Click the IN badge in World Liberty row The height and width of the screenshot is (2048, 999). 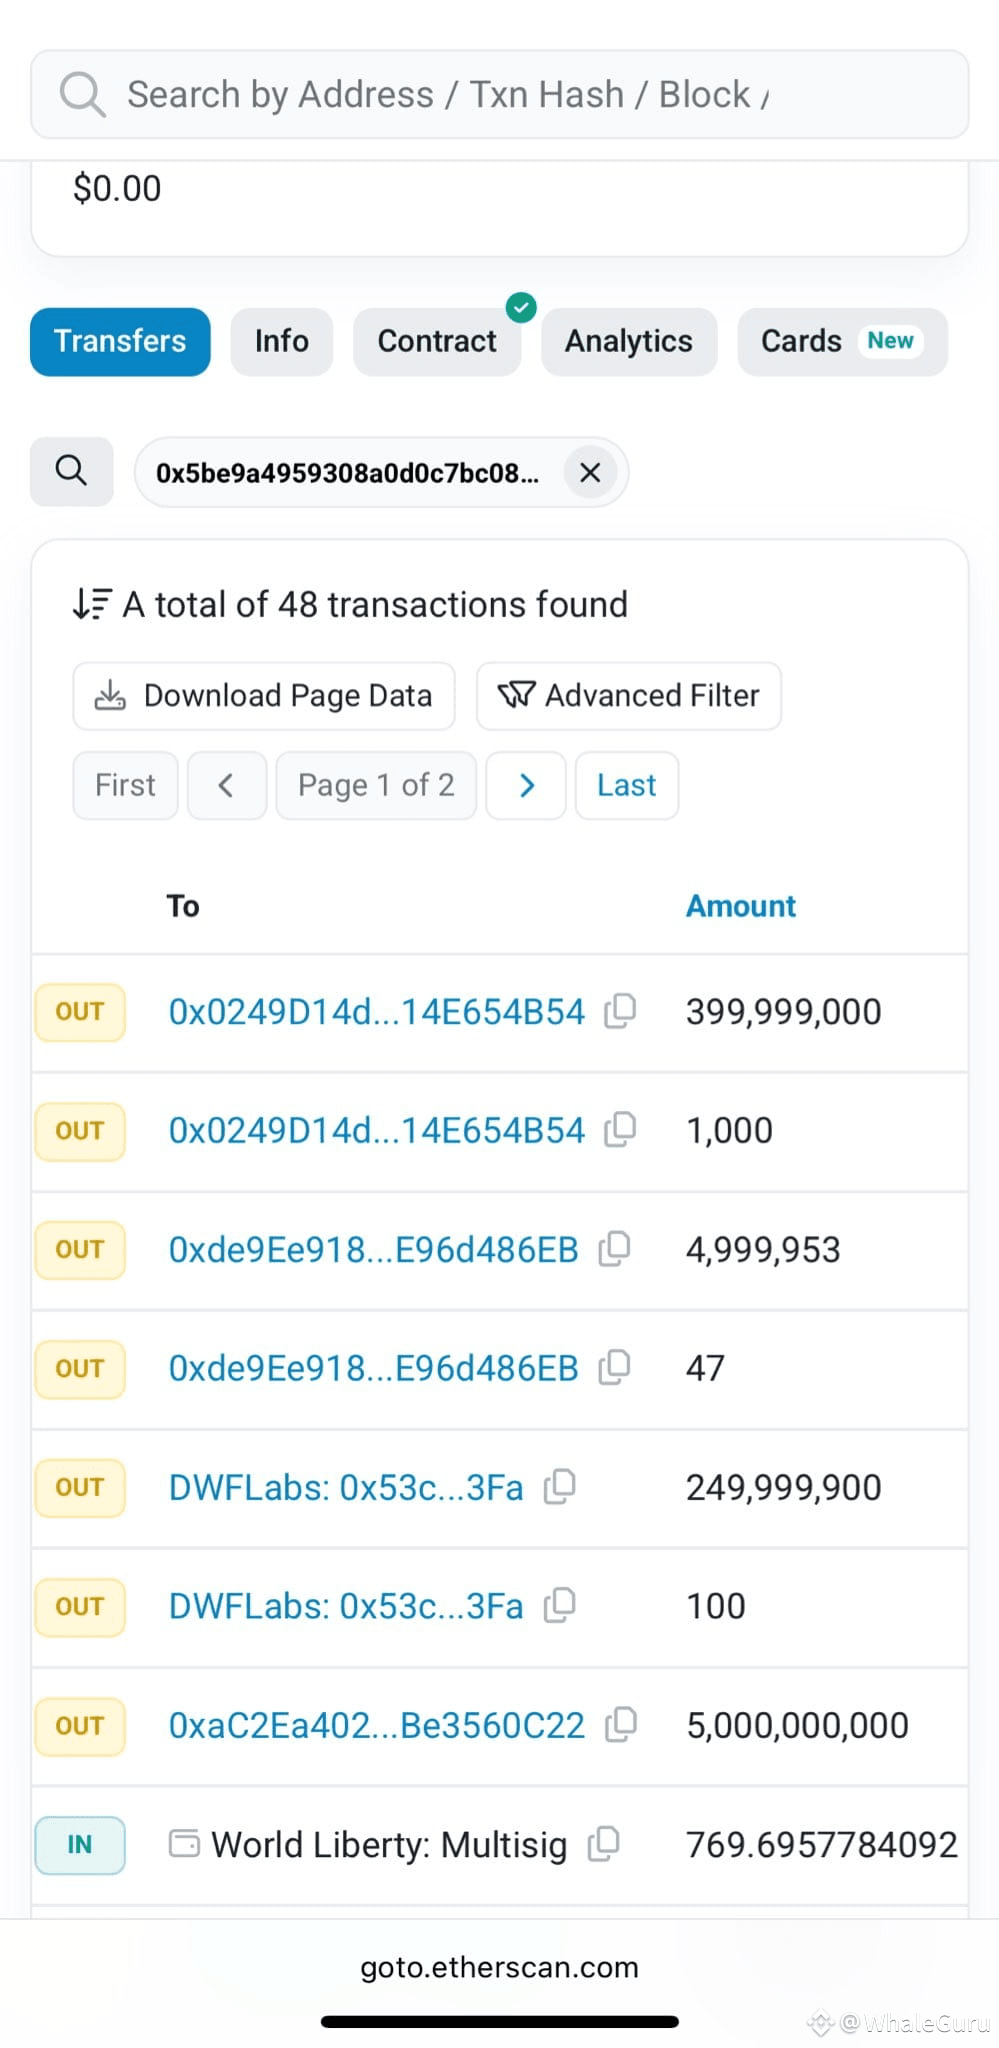coord(80,1845)
